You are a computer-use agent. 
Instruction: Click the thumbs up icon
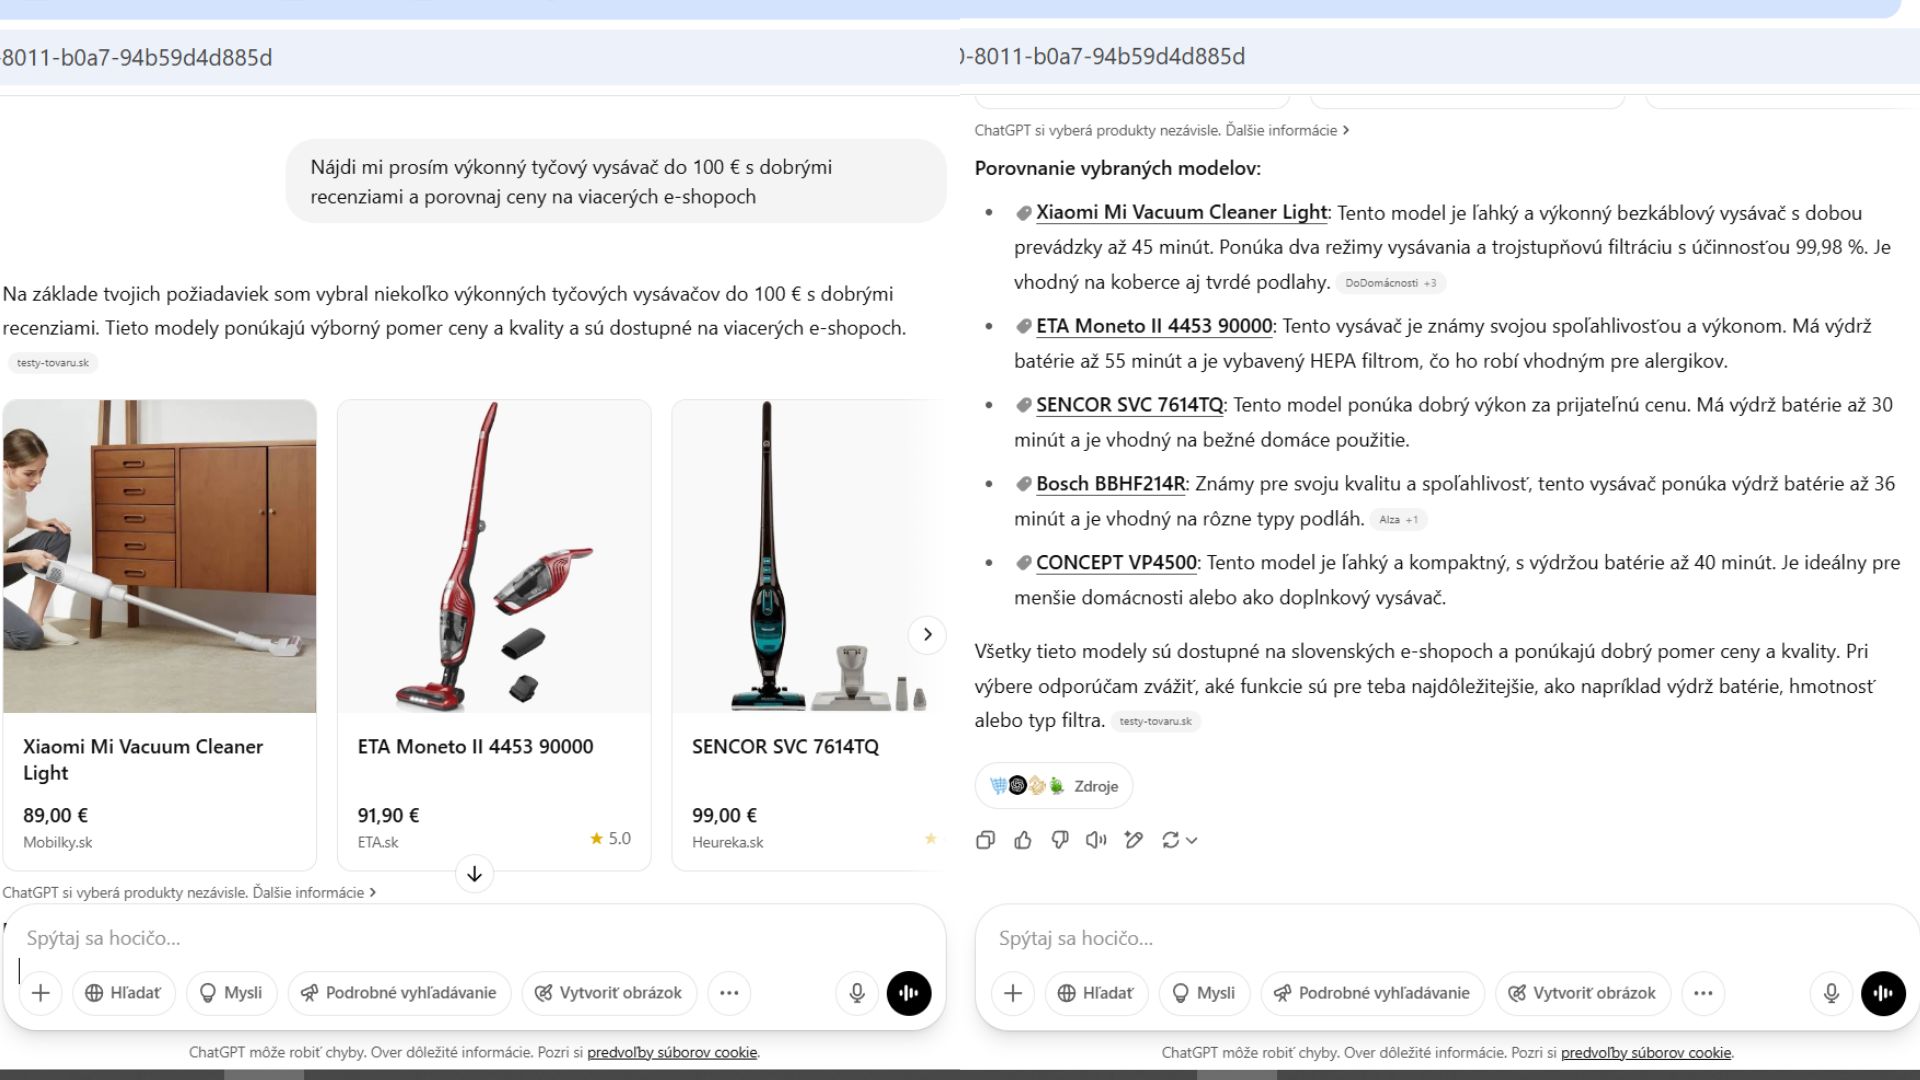tap(1022, 840)
